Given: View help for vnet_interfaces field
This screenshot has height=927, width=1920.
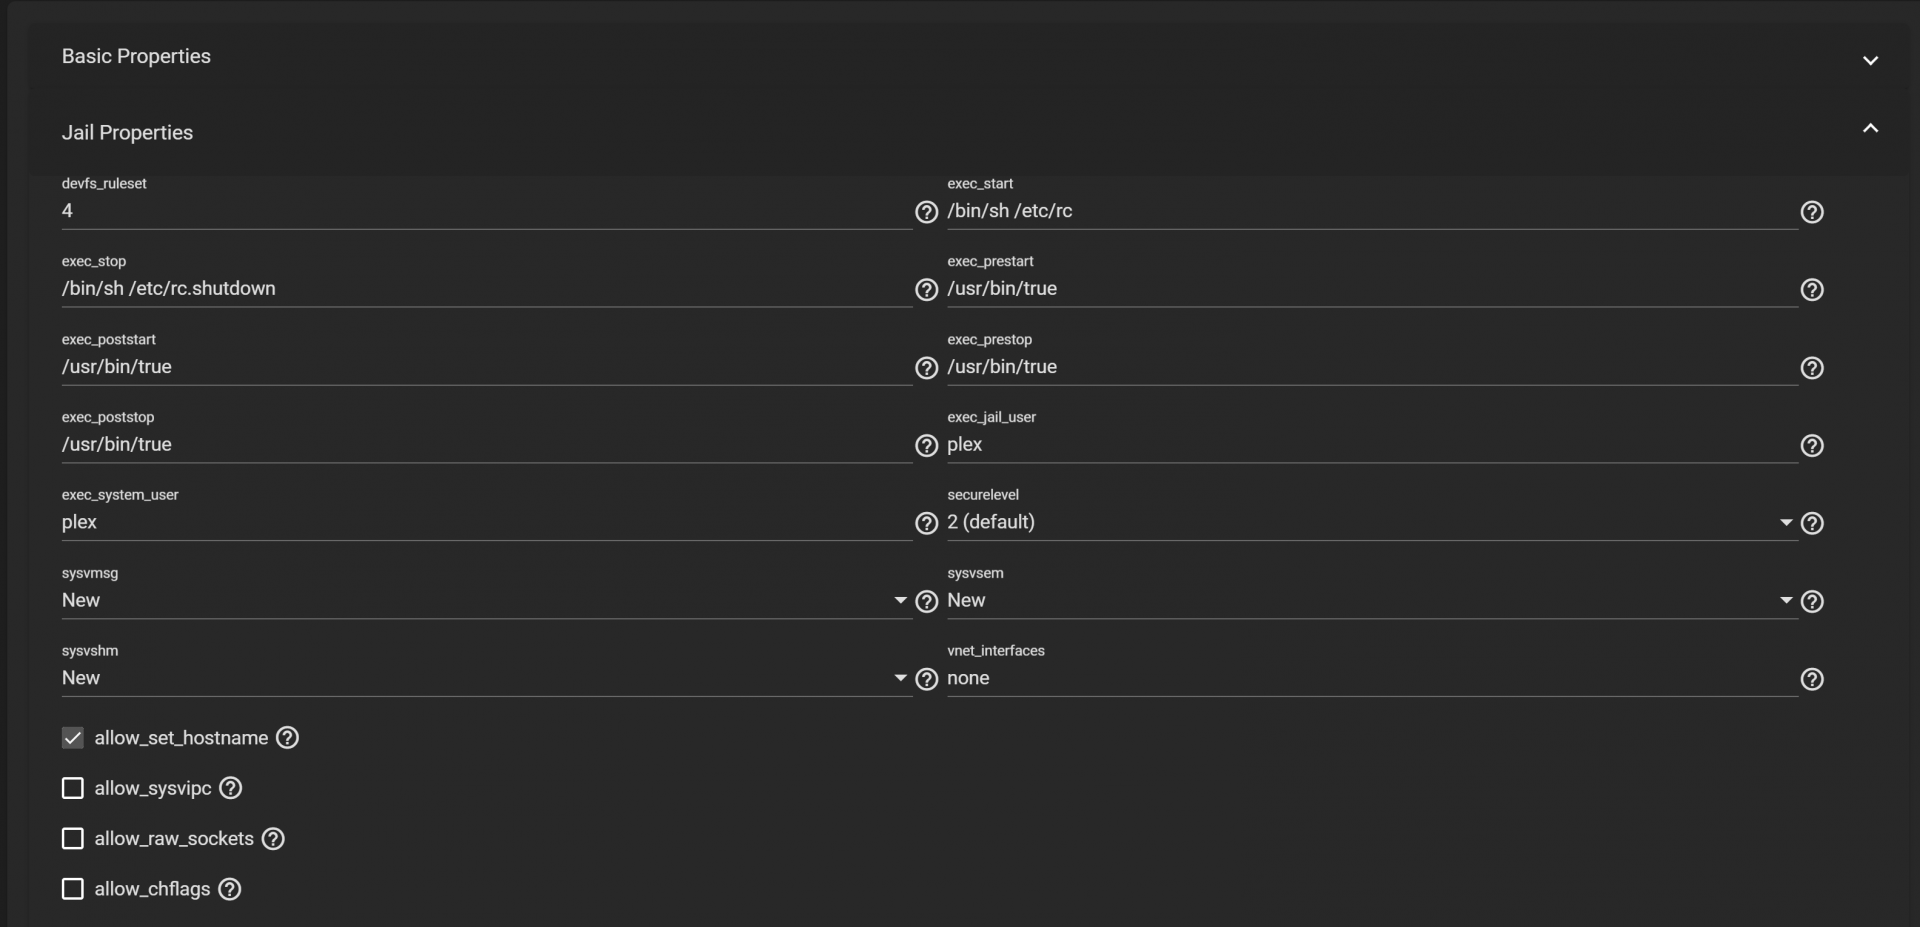Looking at the screenshot, I should pyautogui.click(x=1811, y=680).
